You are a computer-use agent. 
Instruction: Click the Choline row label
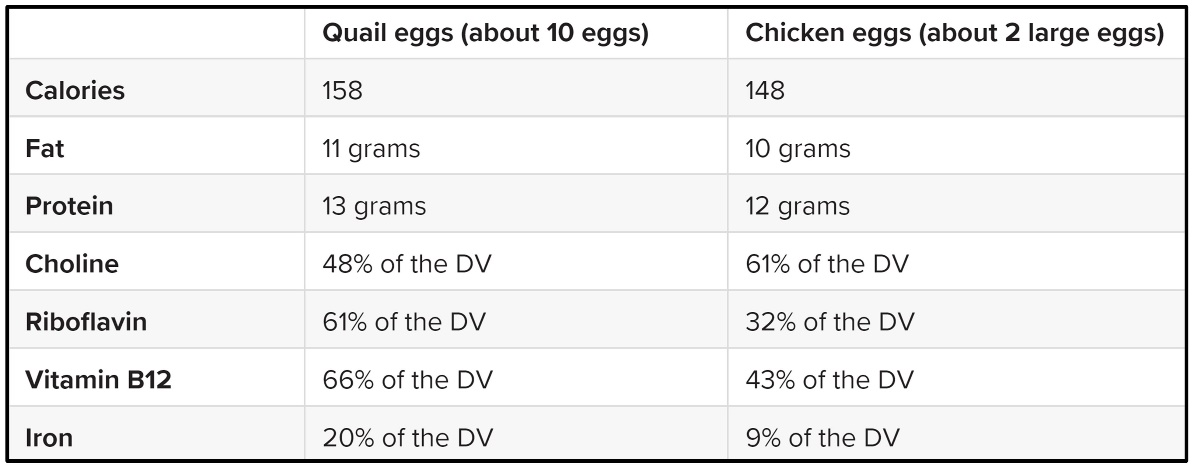pyautogui.click(x=72, y=265)
